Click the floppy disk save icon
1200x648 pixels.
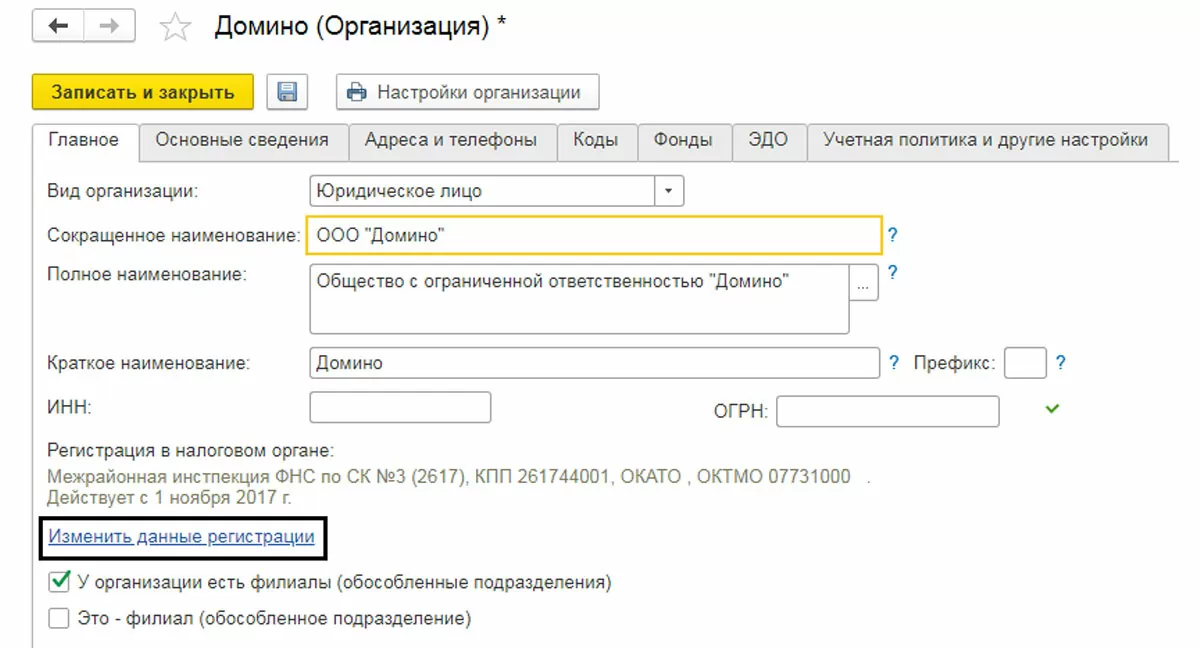tap(287, 93)
